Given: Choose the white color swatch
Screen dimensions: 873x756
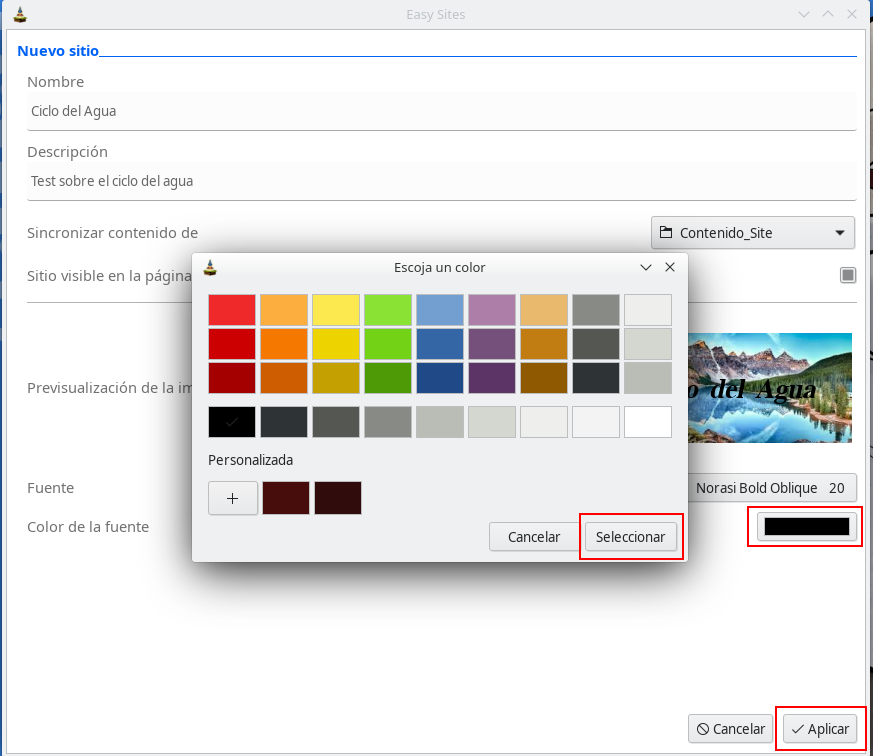Looking at the screenshot, I should tap(648, 422).
